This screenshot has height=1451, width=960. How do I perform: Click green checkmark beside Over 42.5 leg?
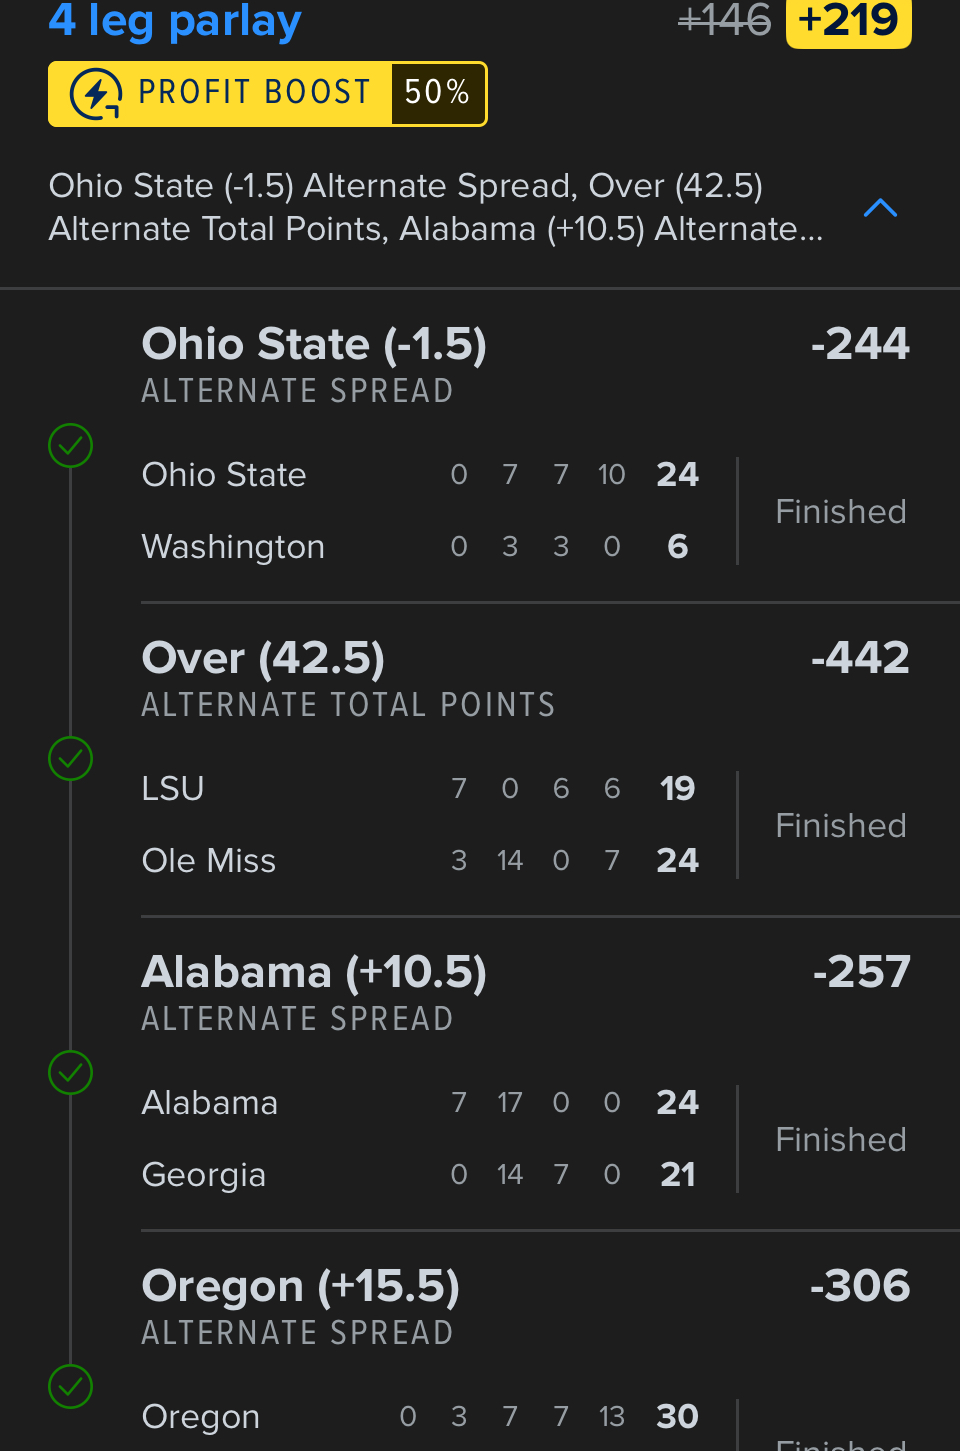coord(71,759)
